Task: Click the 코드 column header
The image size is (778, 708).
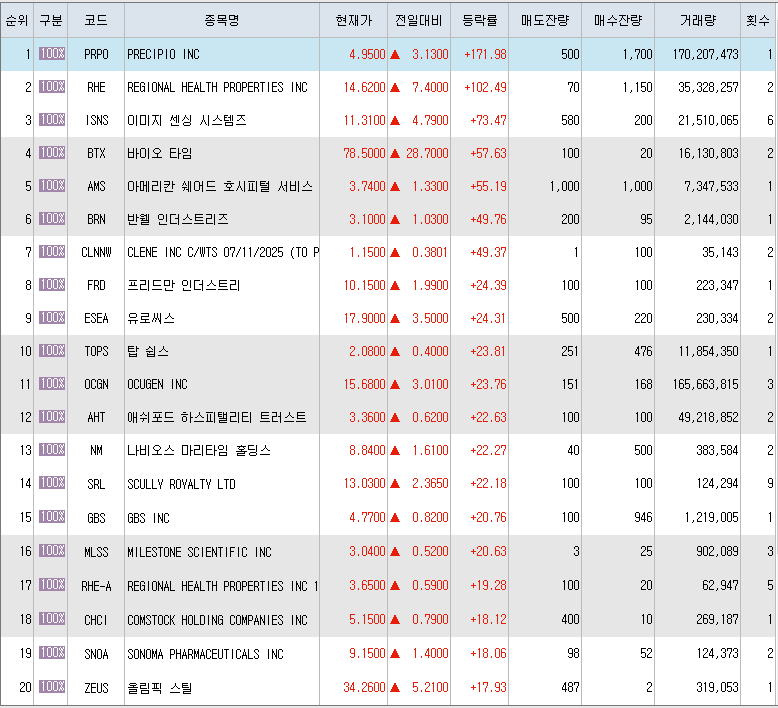Action: click(x=96, y=20)
